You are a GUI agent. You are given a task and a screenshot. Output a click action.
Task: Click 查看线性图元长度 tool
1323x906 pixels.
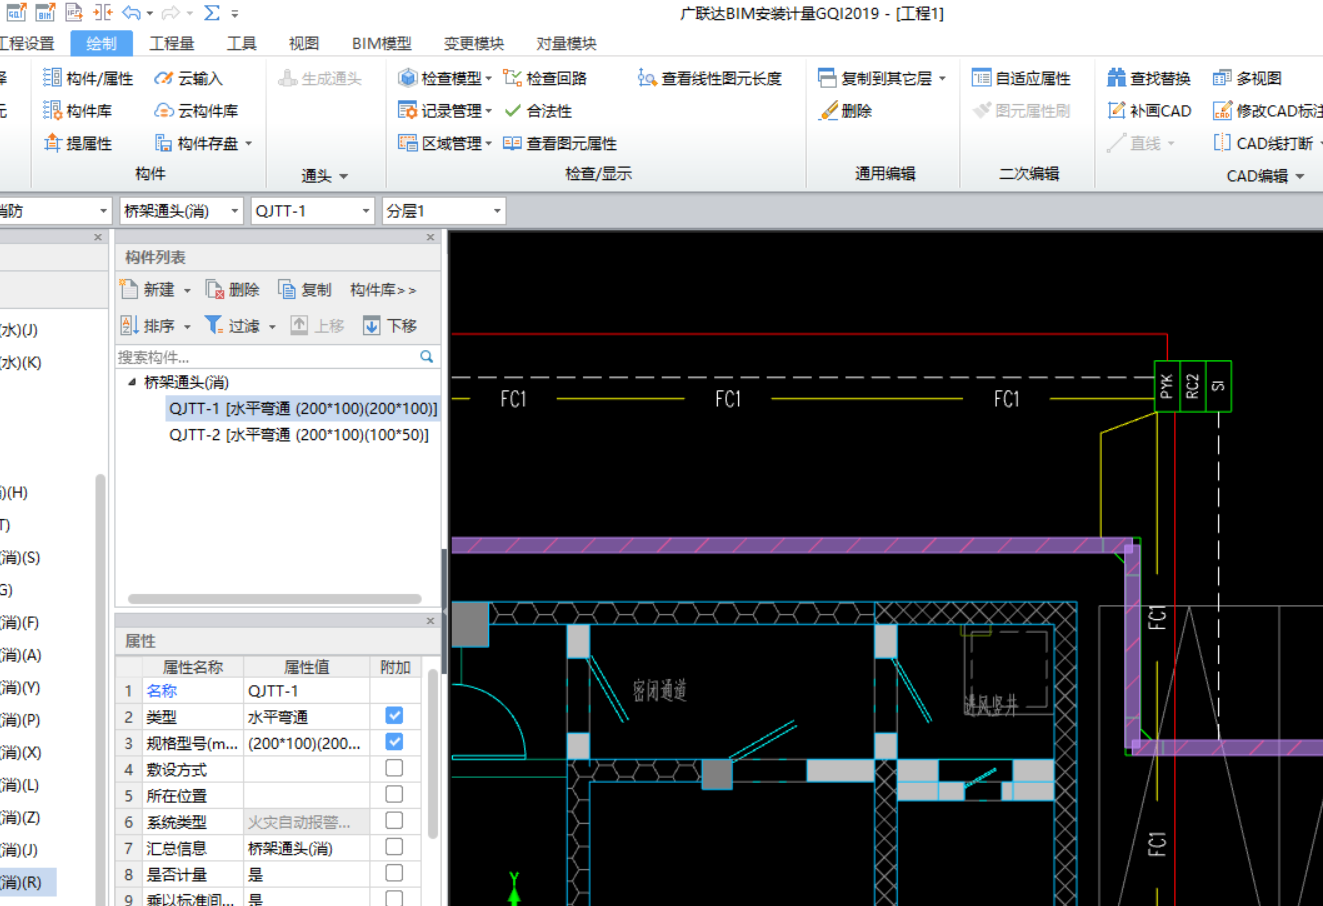(710, 78)
